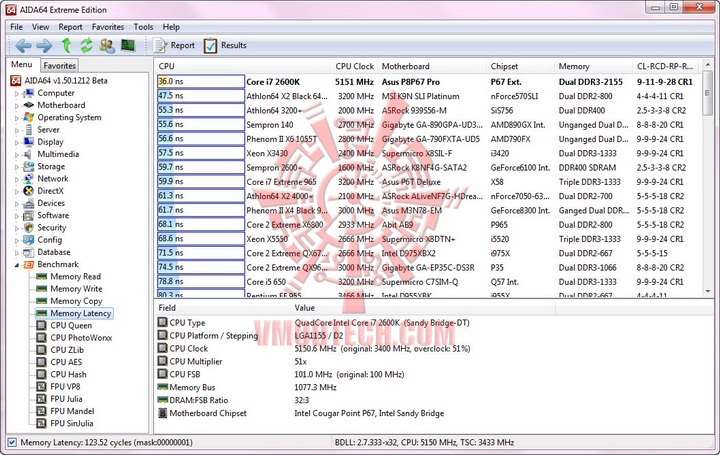Click the Server node icon
Screen dimensions: 720x455
(x=29, y=130)
